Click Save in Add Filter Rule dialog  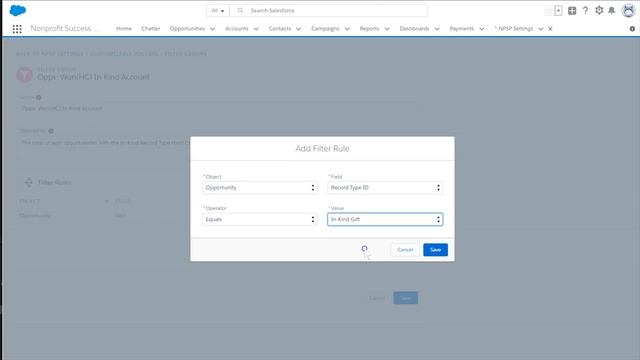tap(436, 250)
